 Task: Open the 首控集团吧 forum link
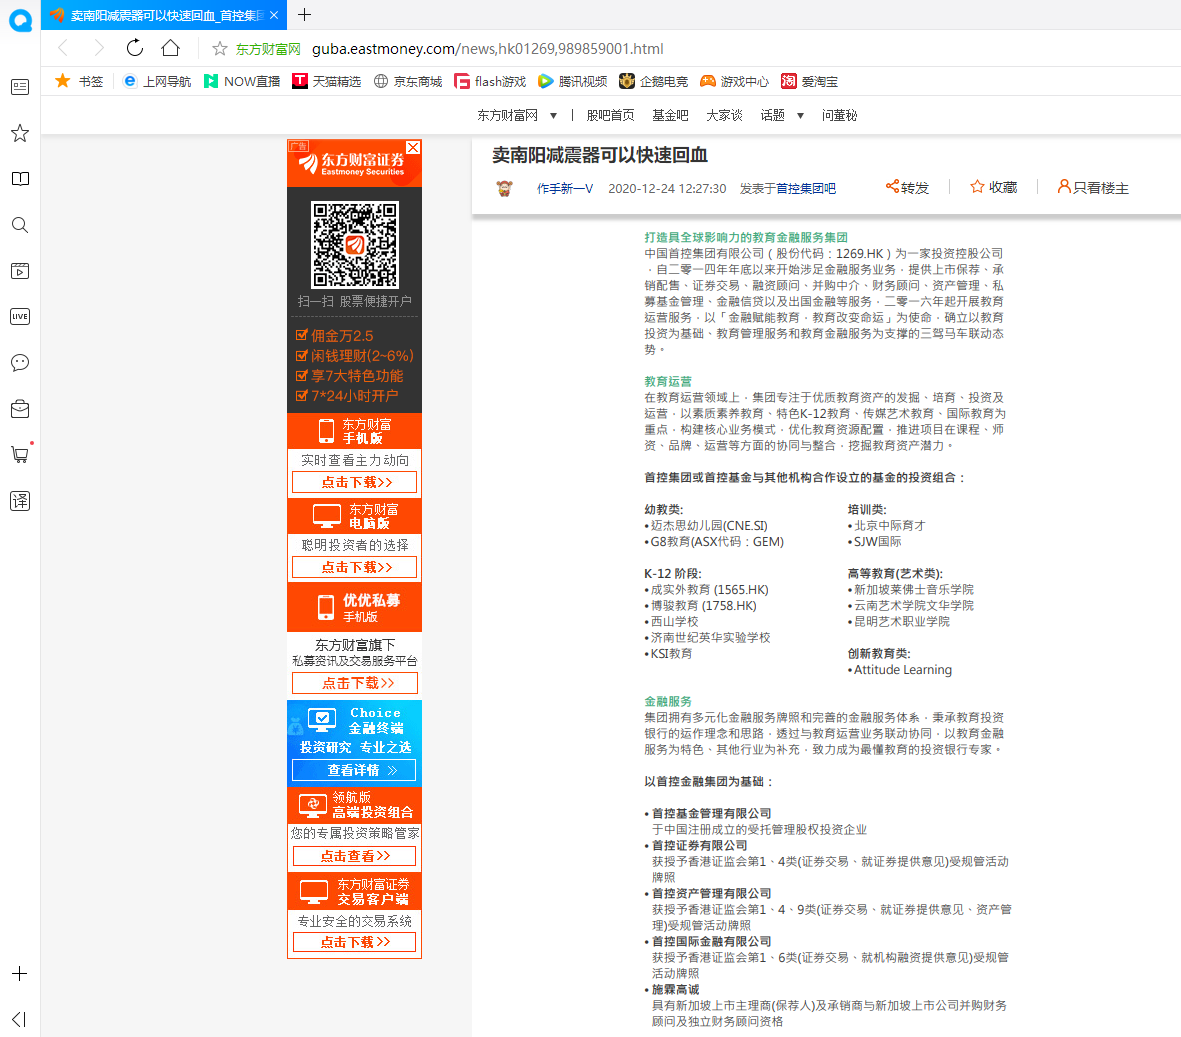click(x=806, y=188)
